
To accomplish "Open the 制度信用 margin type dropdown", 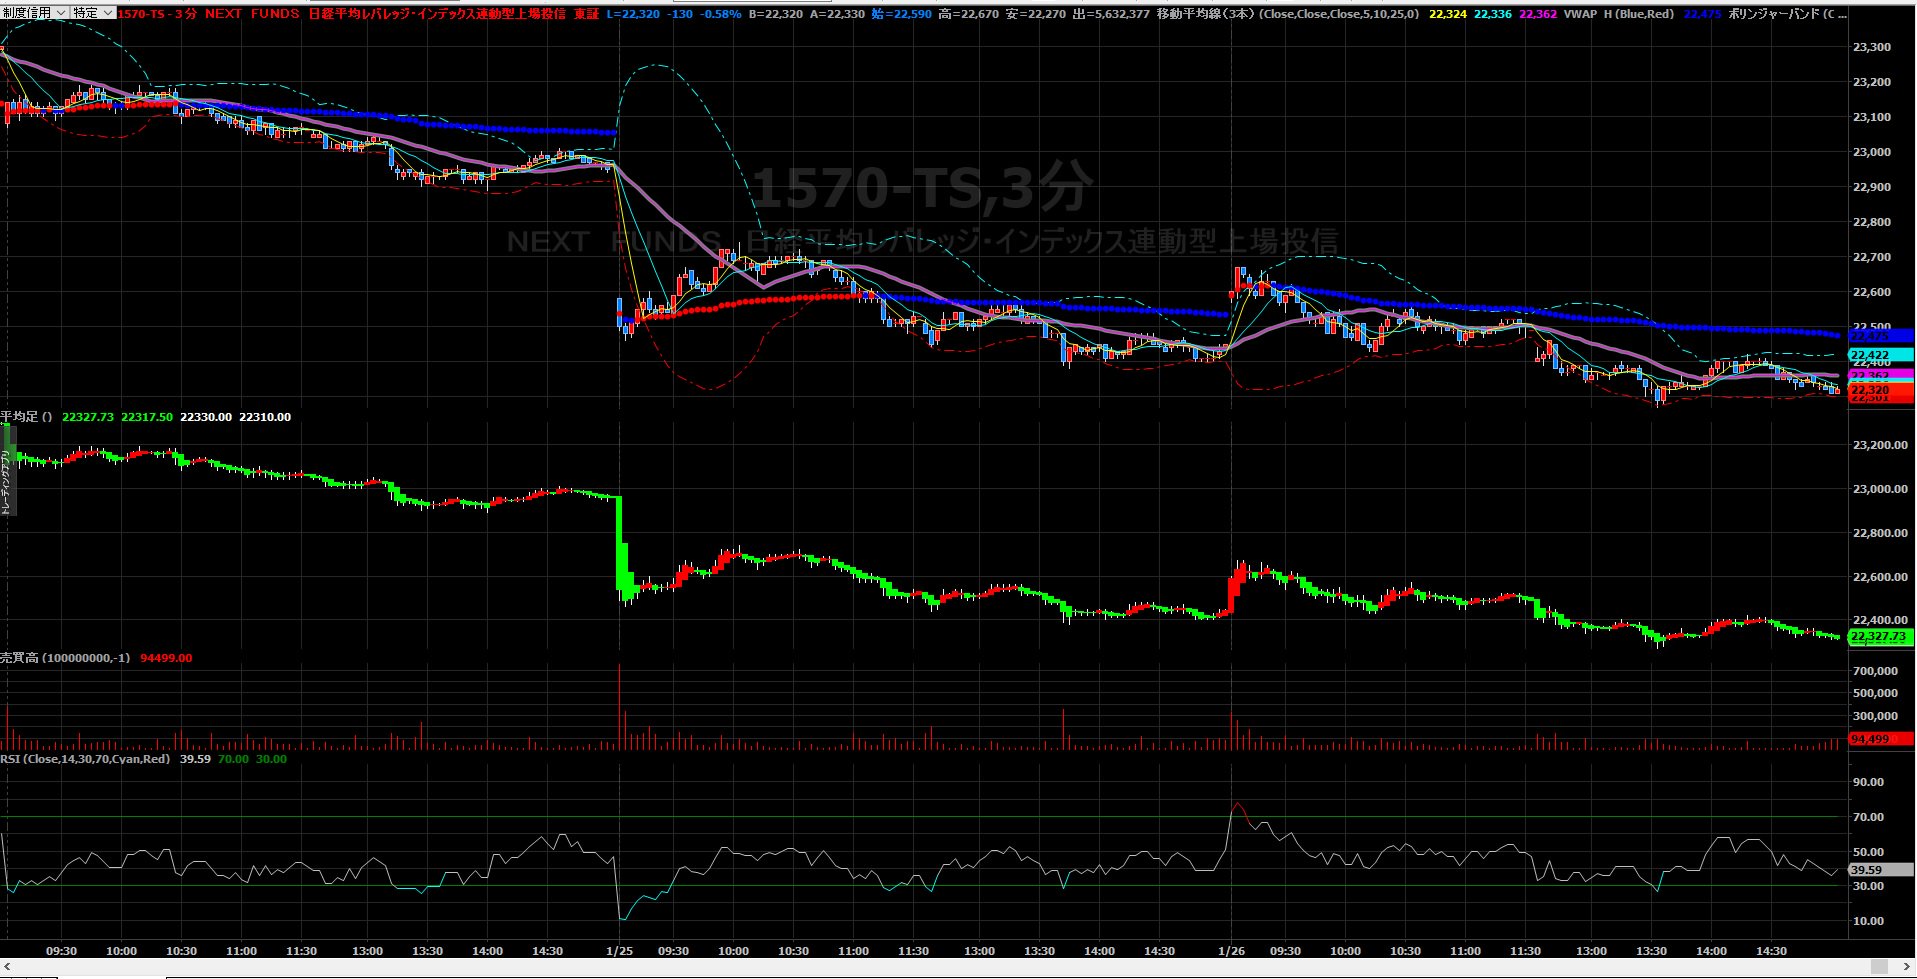I will click(34, 13).
